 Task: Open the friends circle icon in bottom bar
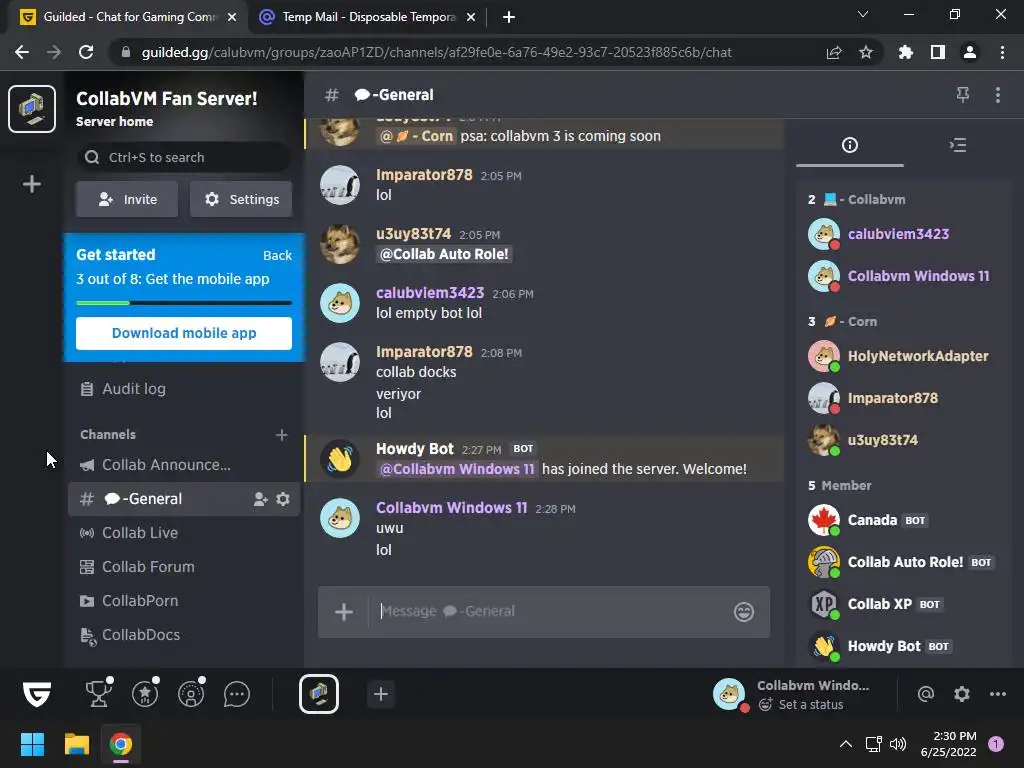191,694
